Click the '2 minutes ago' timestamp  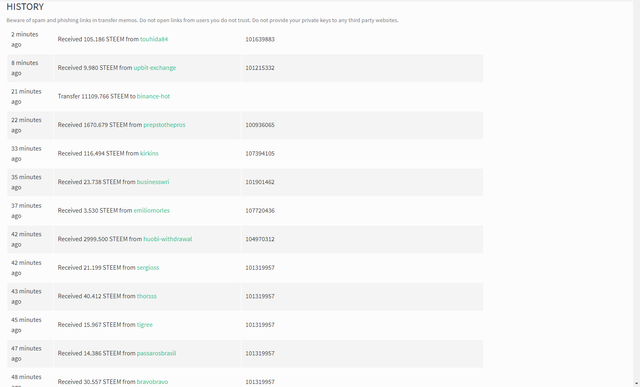tap(24, 40)
